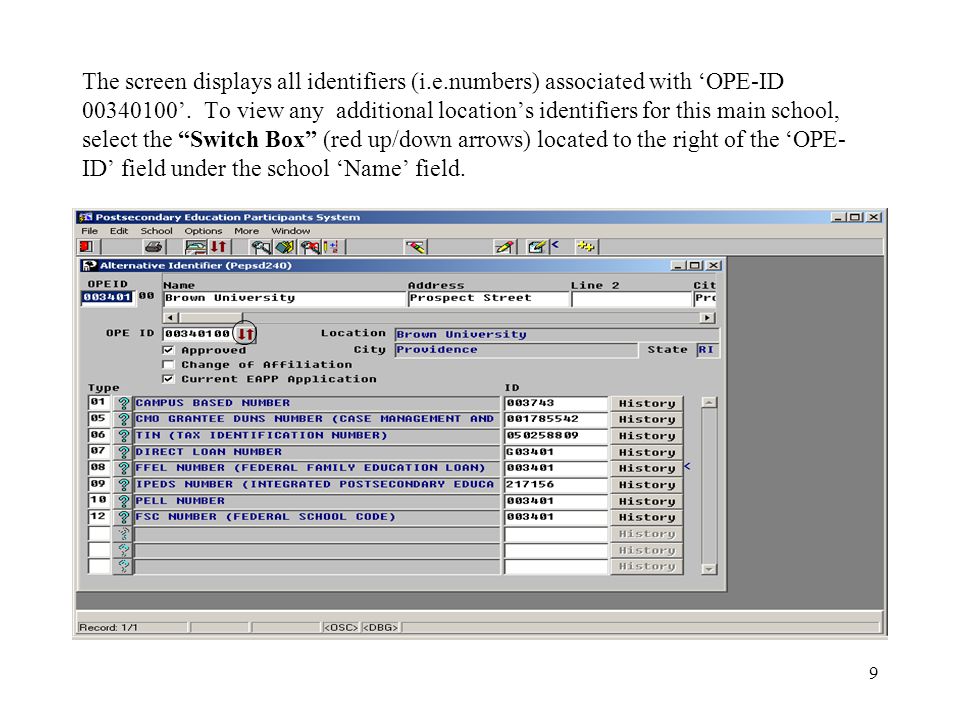The width and height of the screenshot is (960, 720).
Task: Click the Name field with Brown University
Action: pyautogui.click(x=283, y=298)
